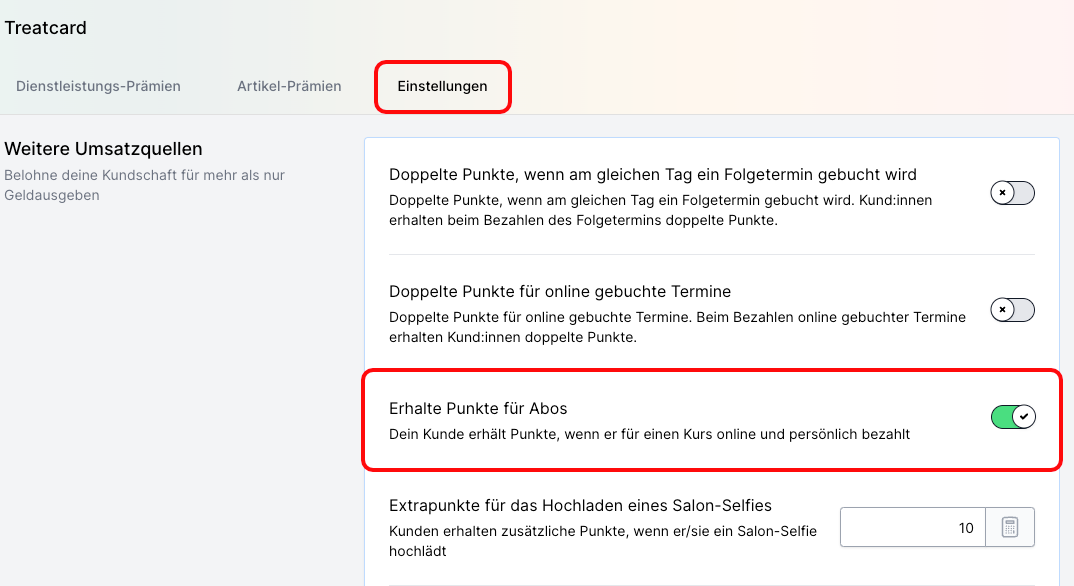Click the x icon on the Folgetermin points toggle
The image size is (1074, 586).
tap(1004, 193)
